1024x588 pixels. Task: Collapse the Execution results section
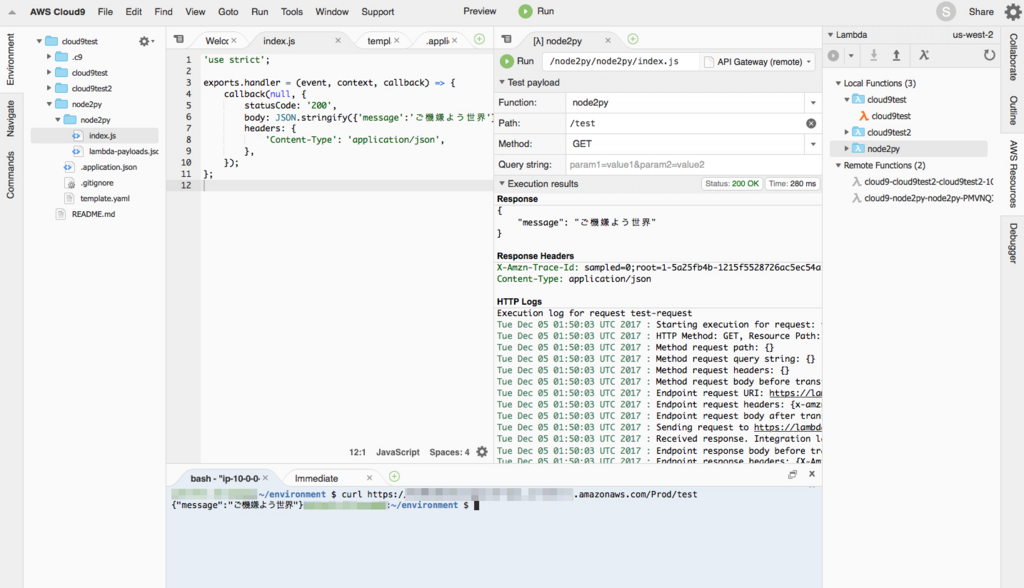[x=502, y=184]
